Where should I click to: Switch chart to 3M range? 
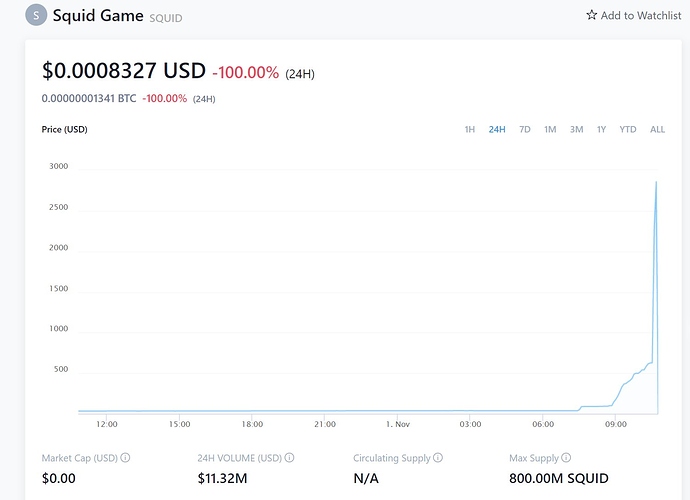coord(576,129)
